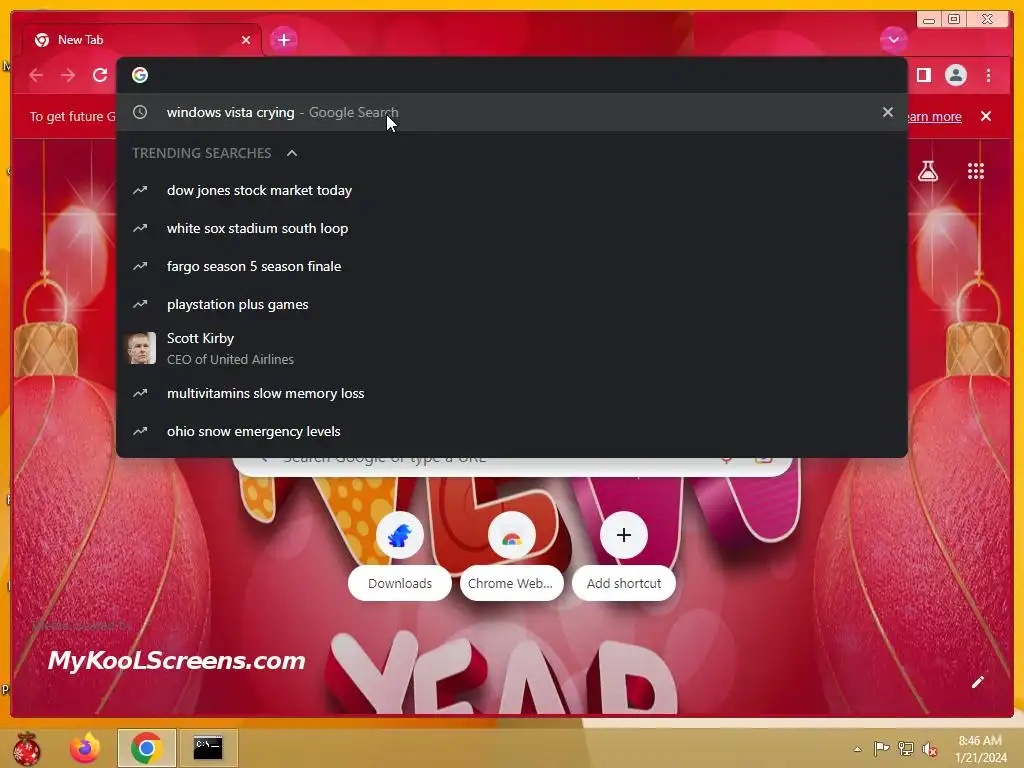This screenshot has height=768, width=1024.
Task: Click Scott Kirby's photo thumbnail
Action: [140, 348]
